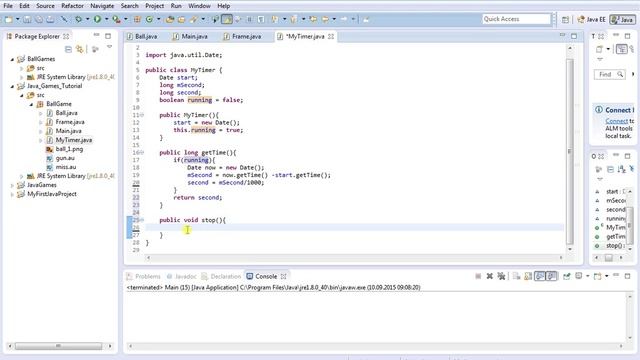Switch to the Main.java editor tab
The width and height of the screenshot is (640, 360).
(191, 36)
